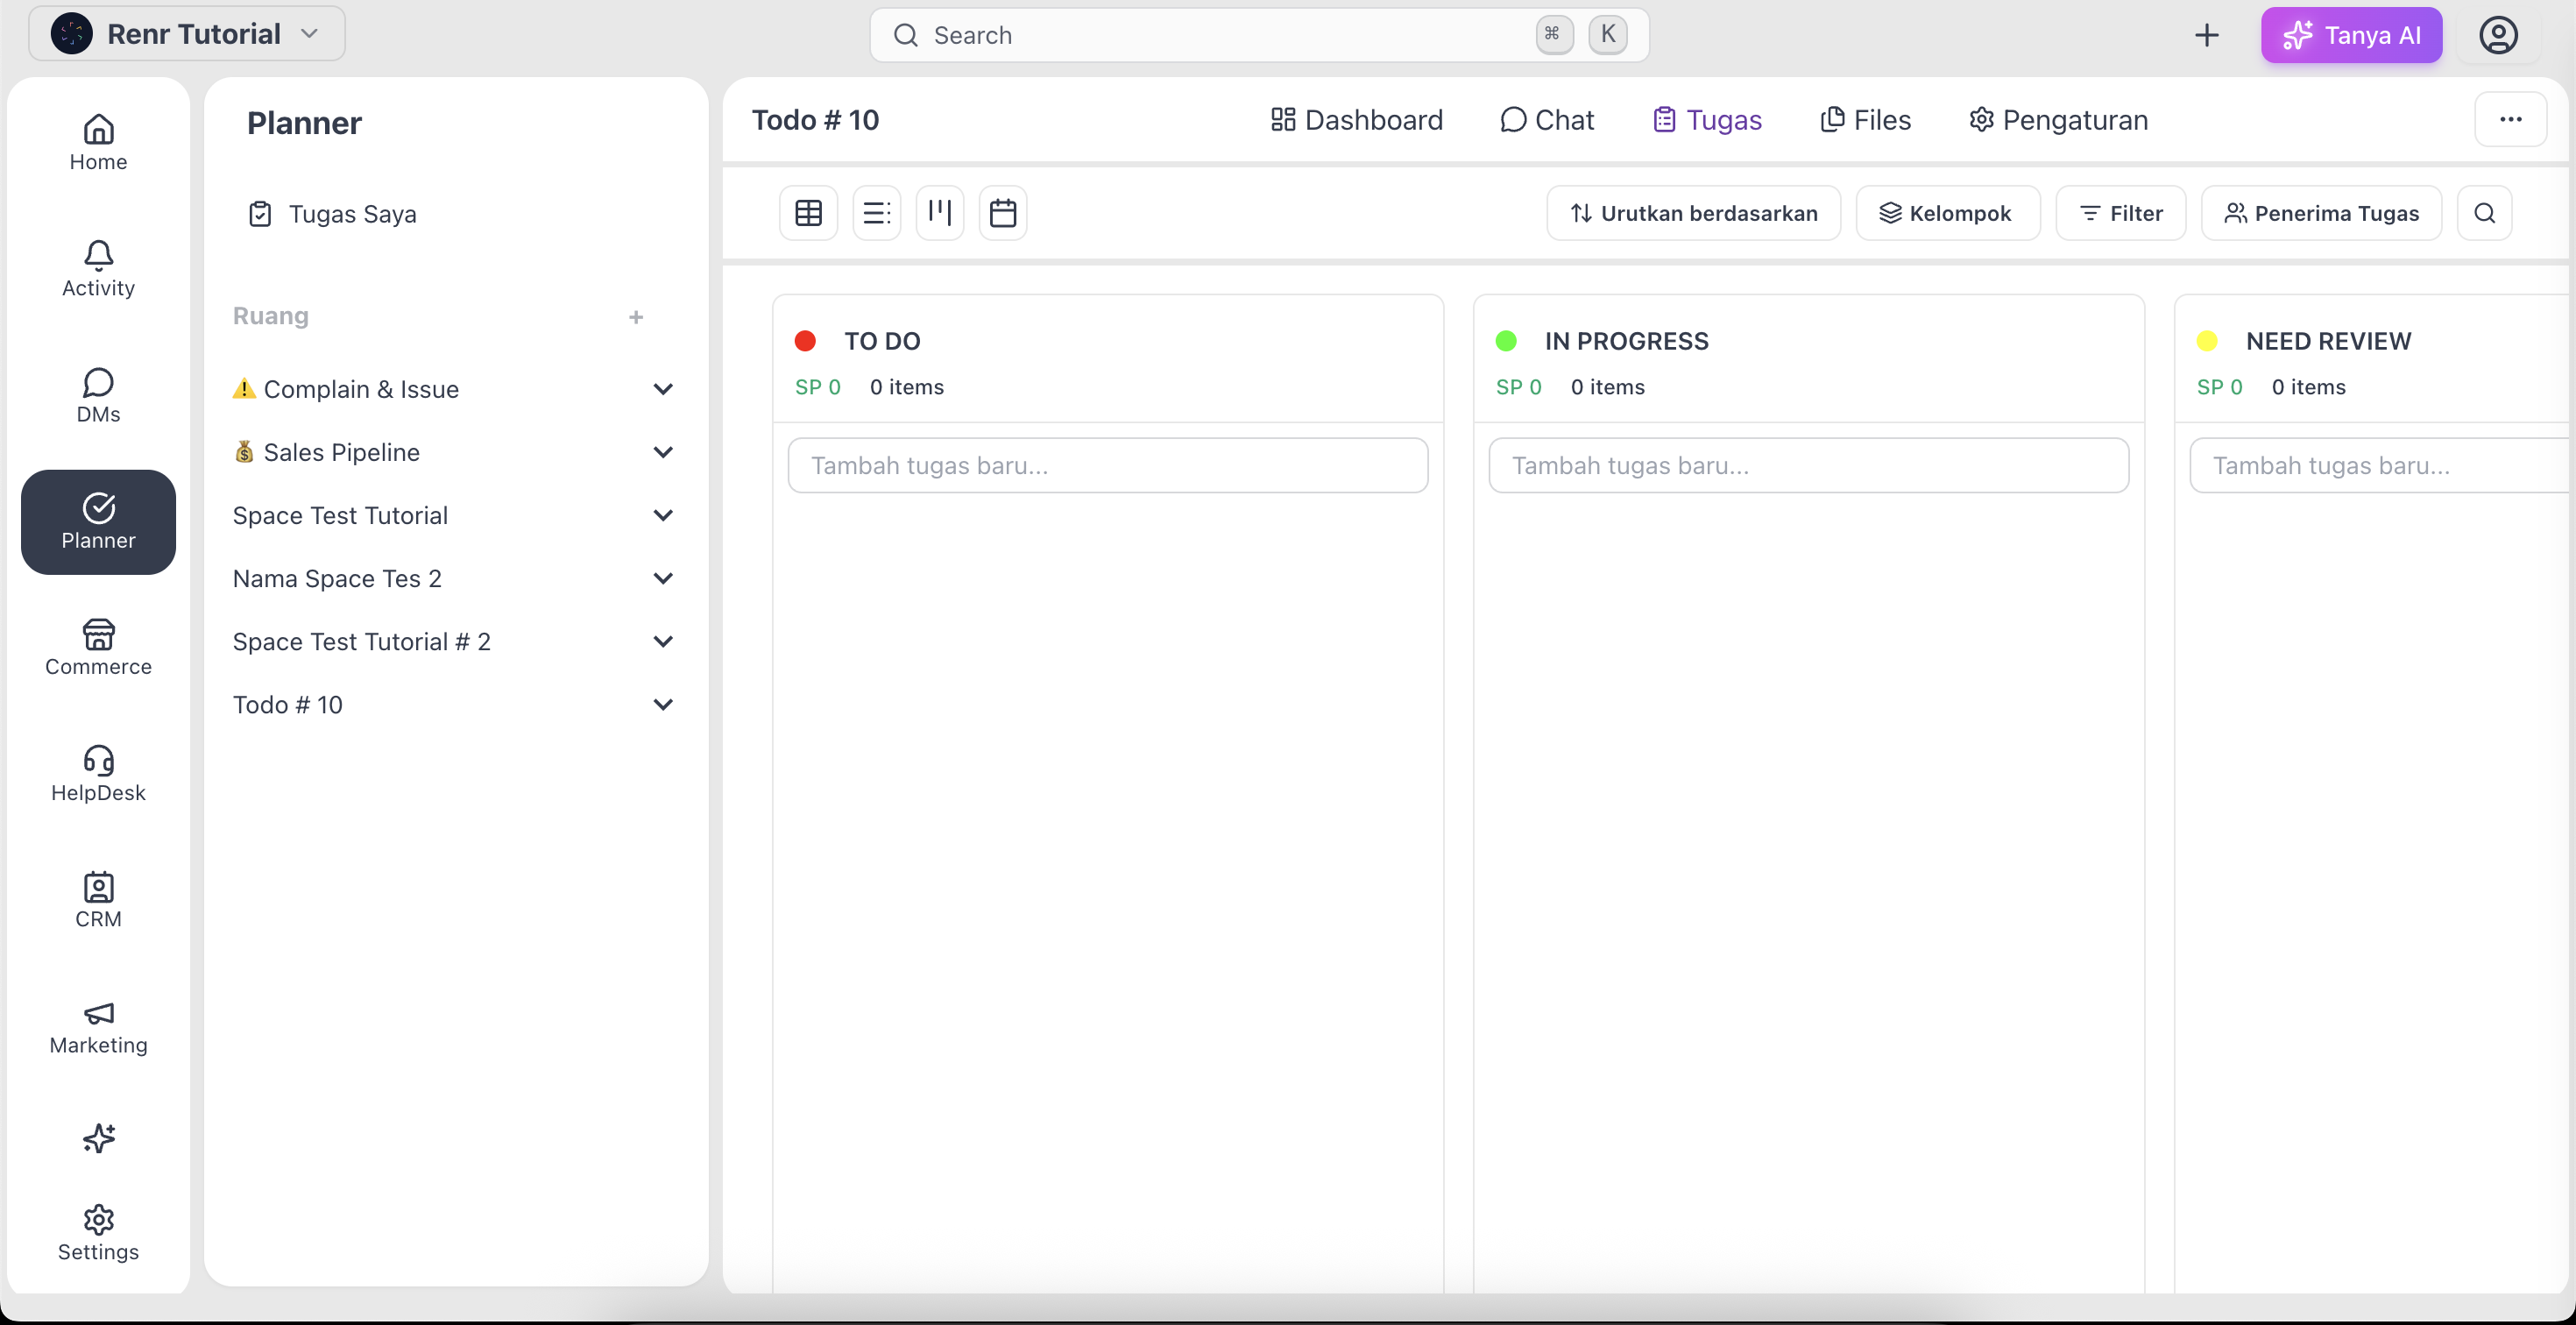
Task: Click the green IN PROGRESS status dot
Action: point(1505,341)
